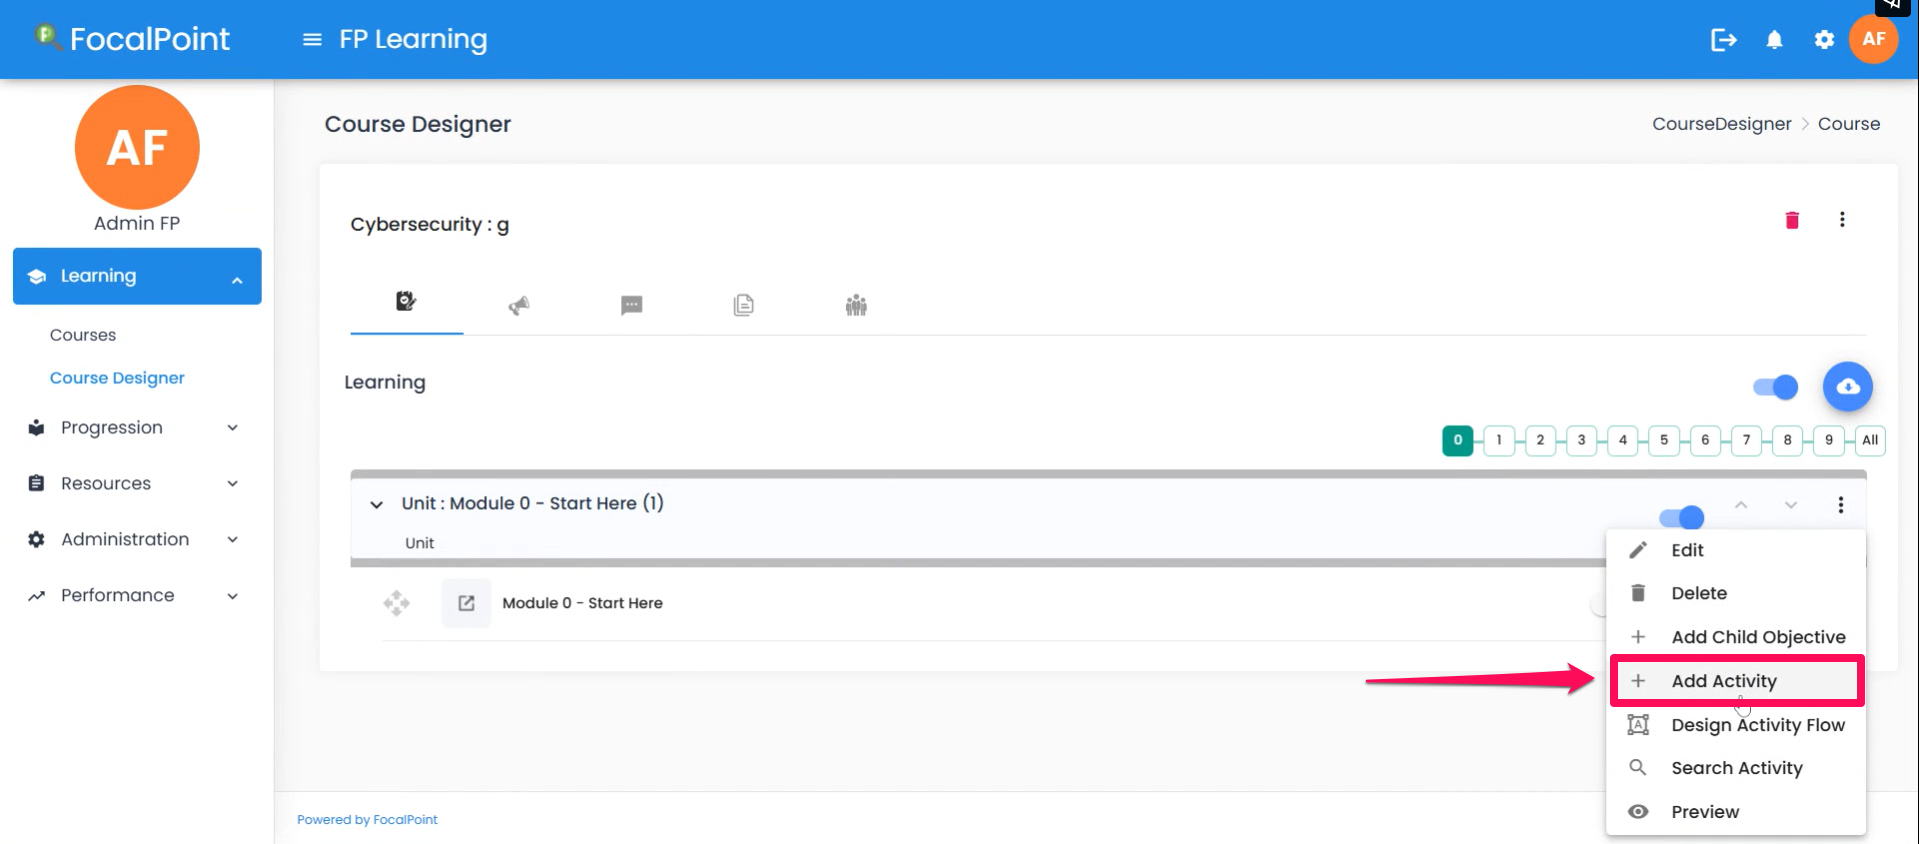Toggle the Unit Module 0 switch
The height and width of the screenshot is (844, 1919).
[x=1681, y=517]
